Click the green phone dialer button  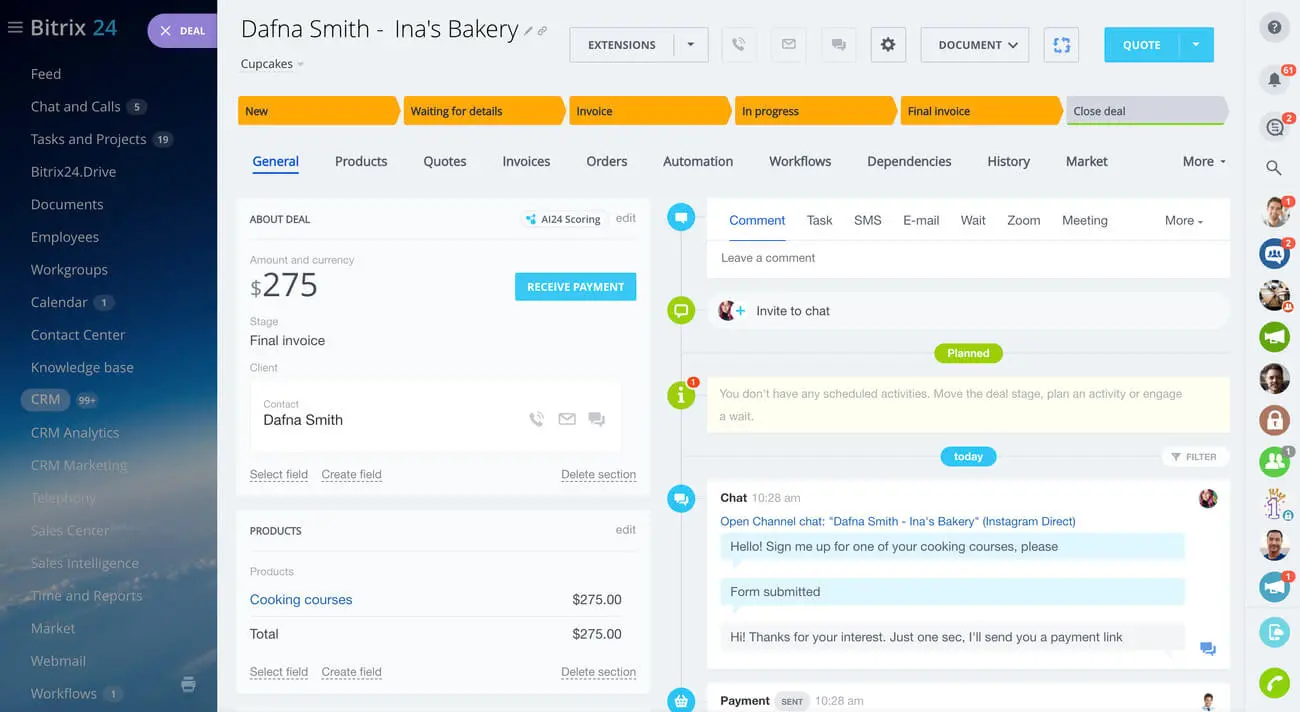[1274, 682]
